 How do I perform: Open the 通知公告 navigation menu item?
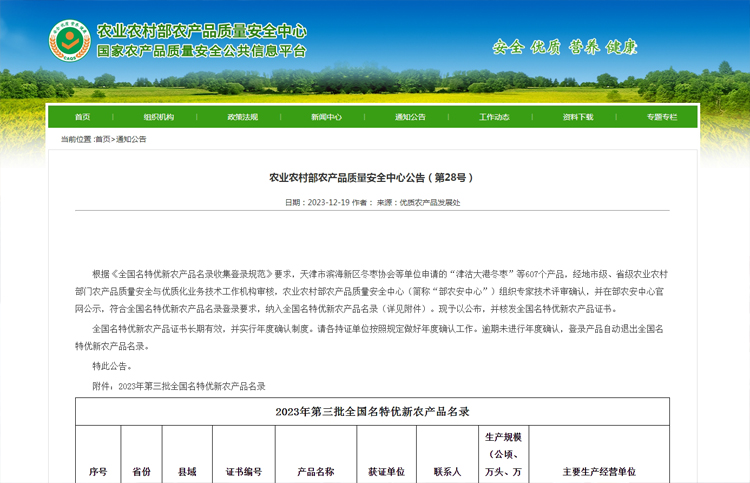click(410, 117)
